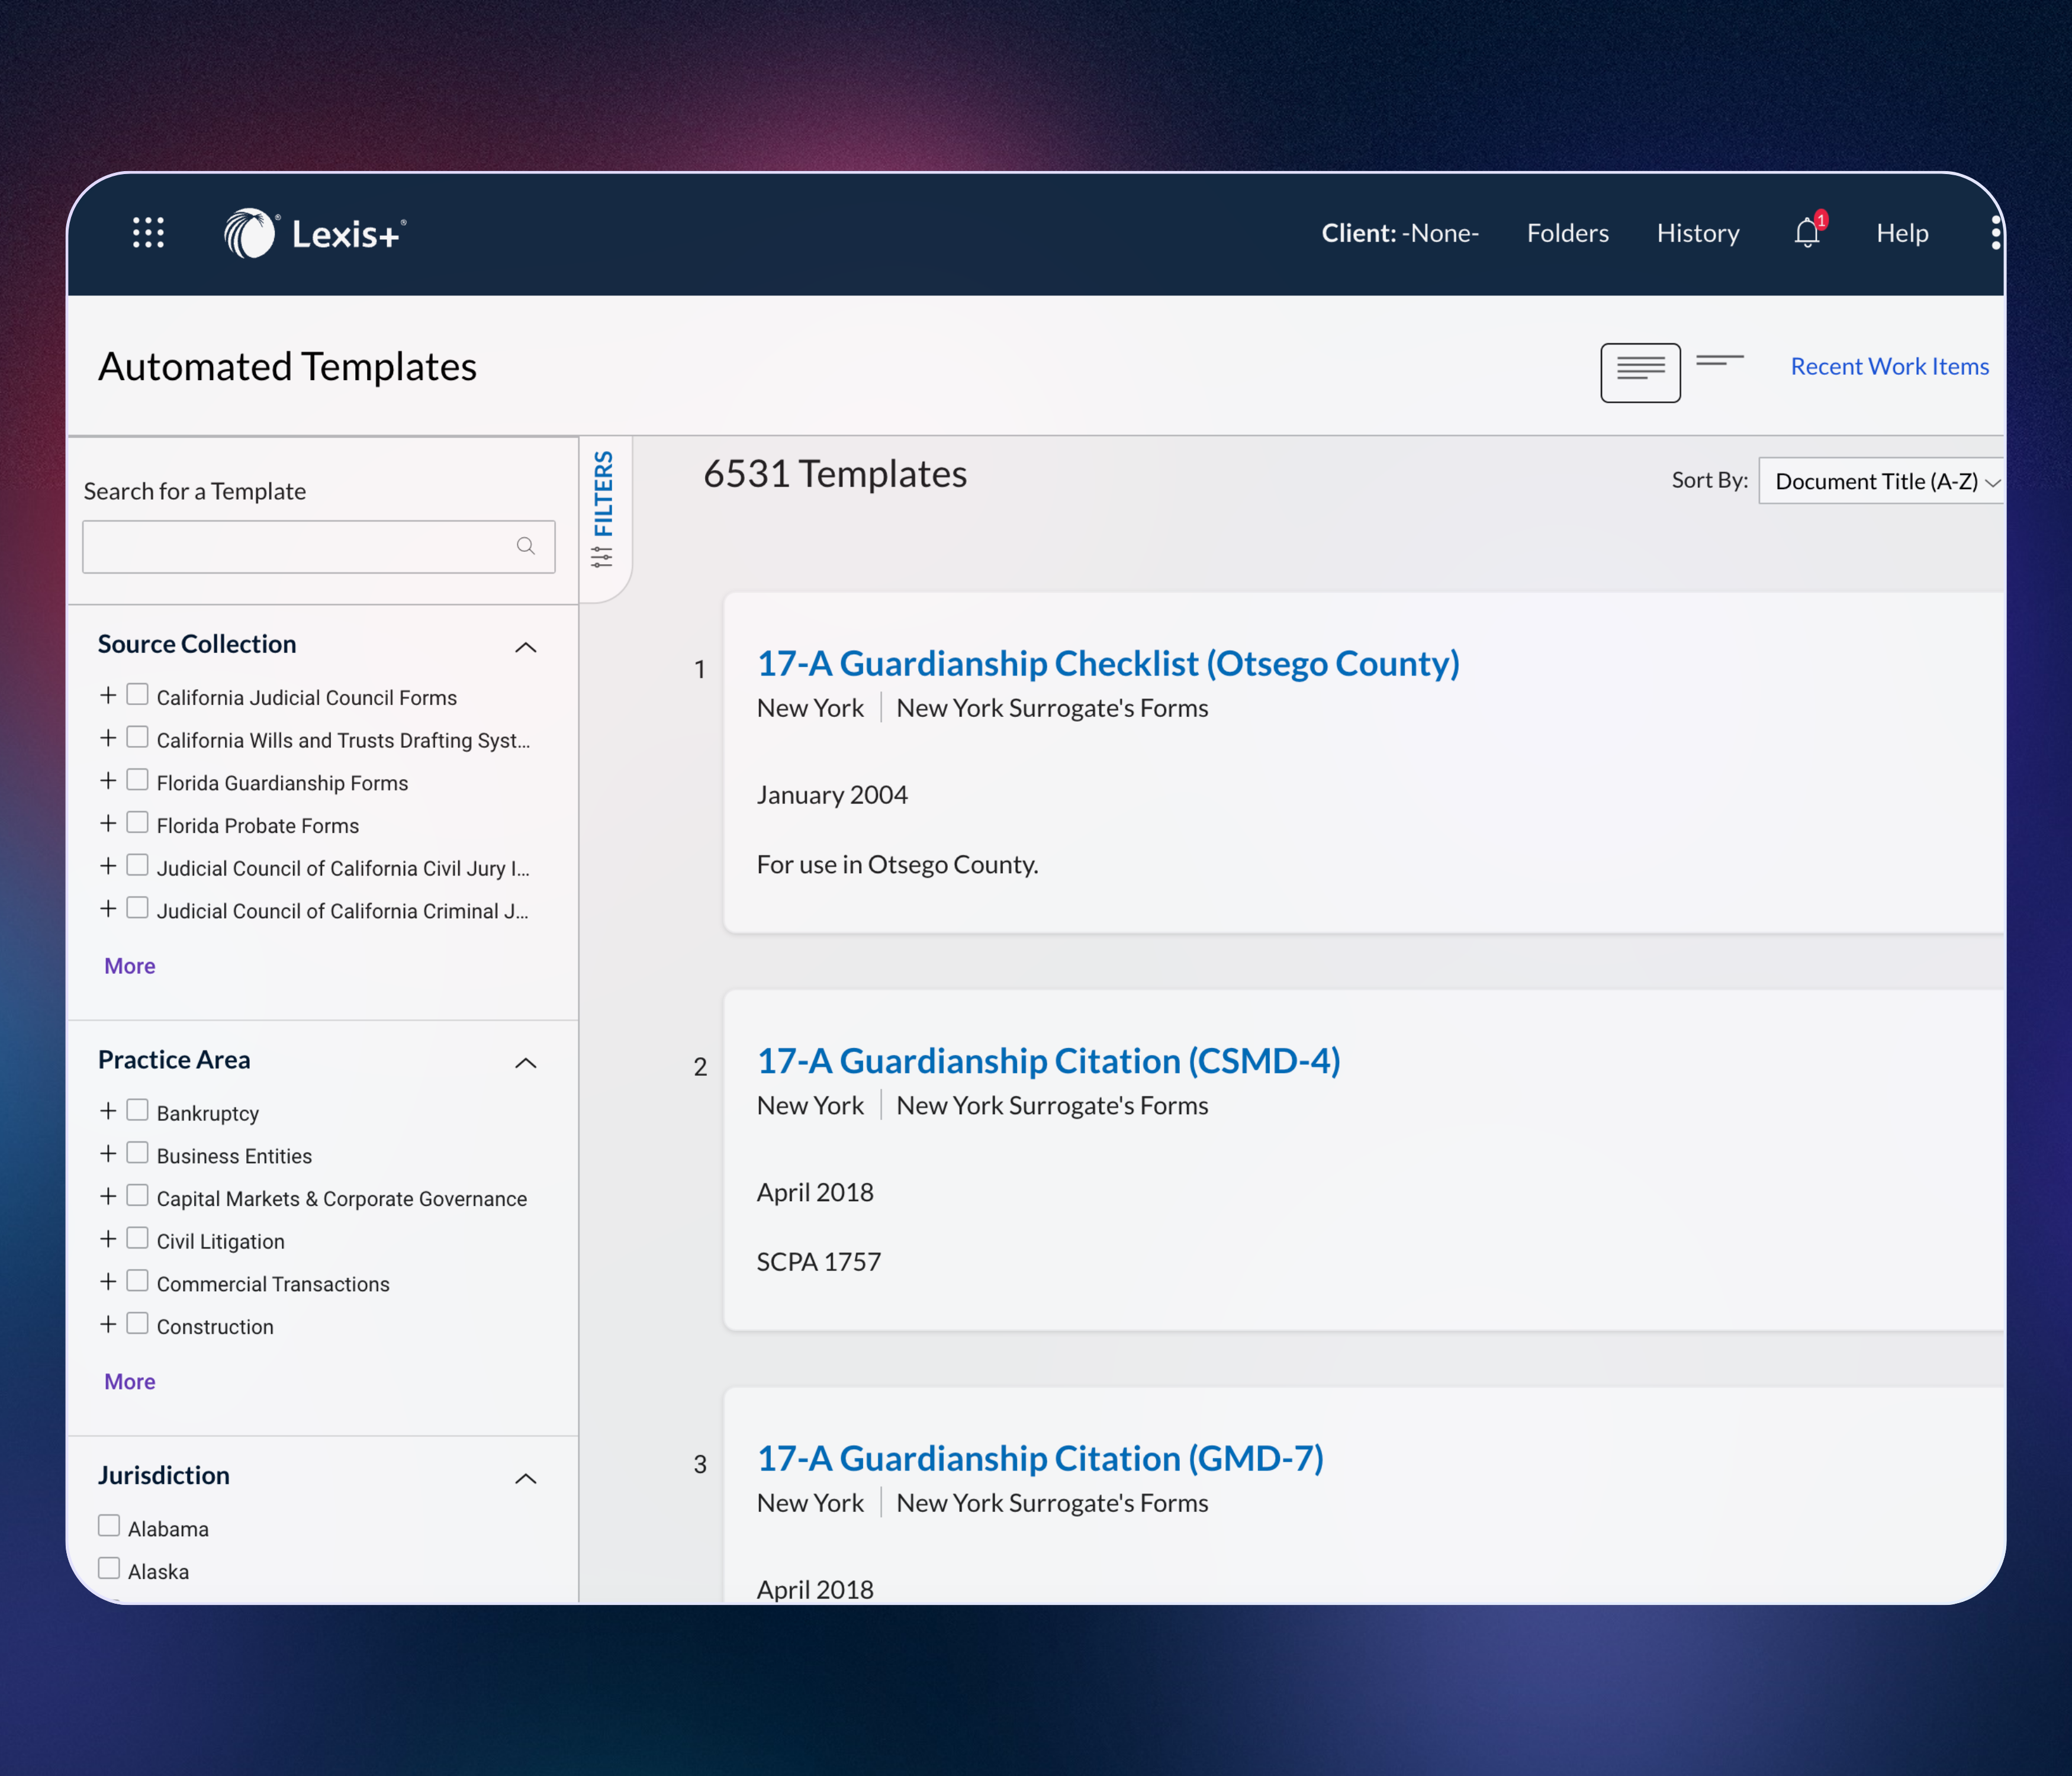Viewport: 2072px width, 1776px height.
Task: Expand Judicial Council Civil Jury plus icon
Action: 108,866
